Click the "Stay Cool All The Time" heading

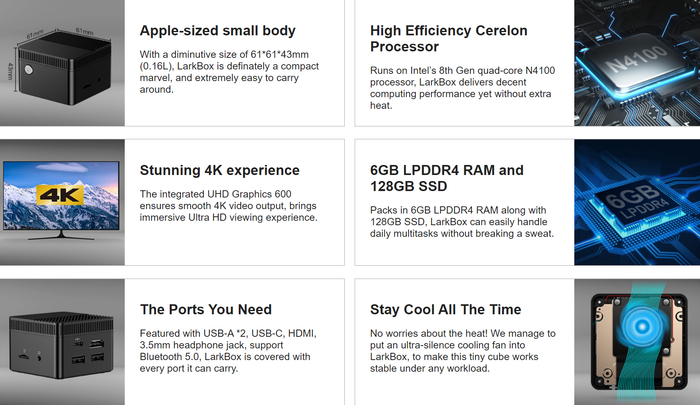tap(445, 309)
